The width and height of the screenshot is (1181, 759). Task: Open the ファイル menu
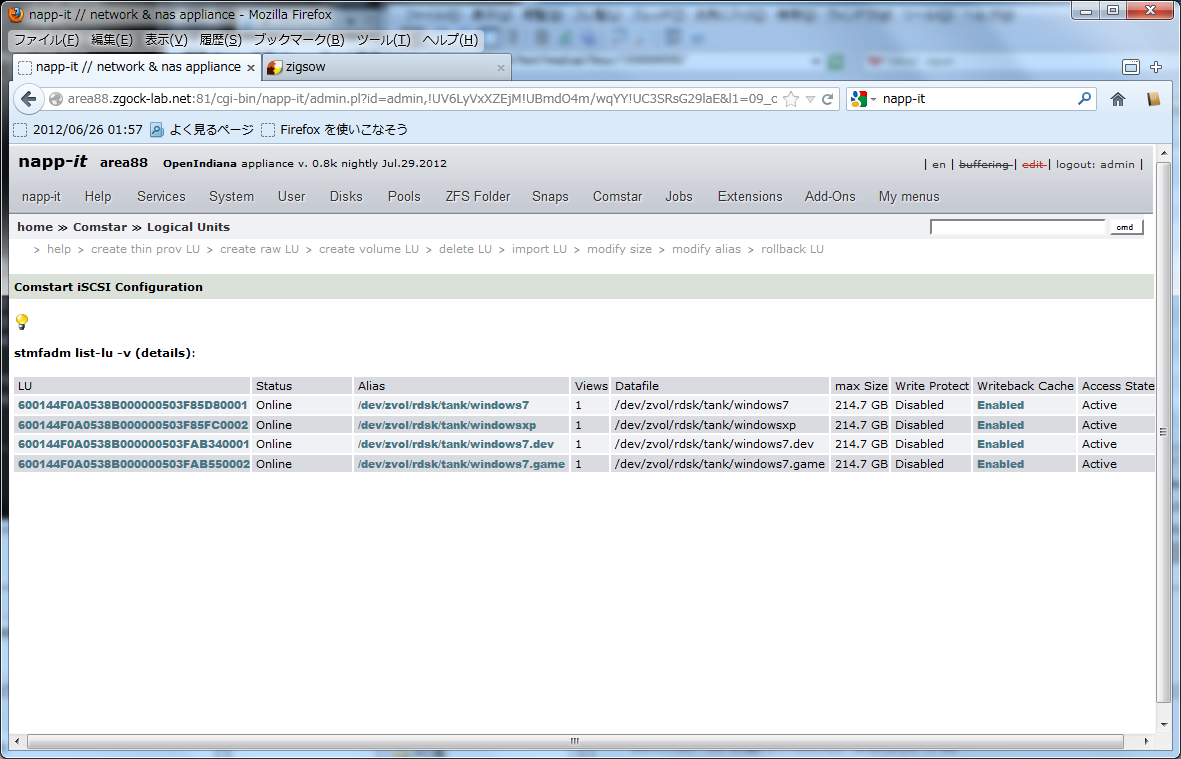click(x=46, y=40)
